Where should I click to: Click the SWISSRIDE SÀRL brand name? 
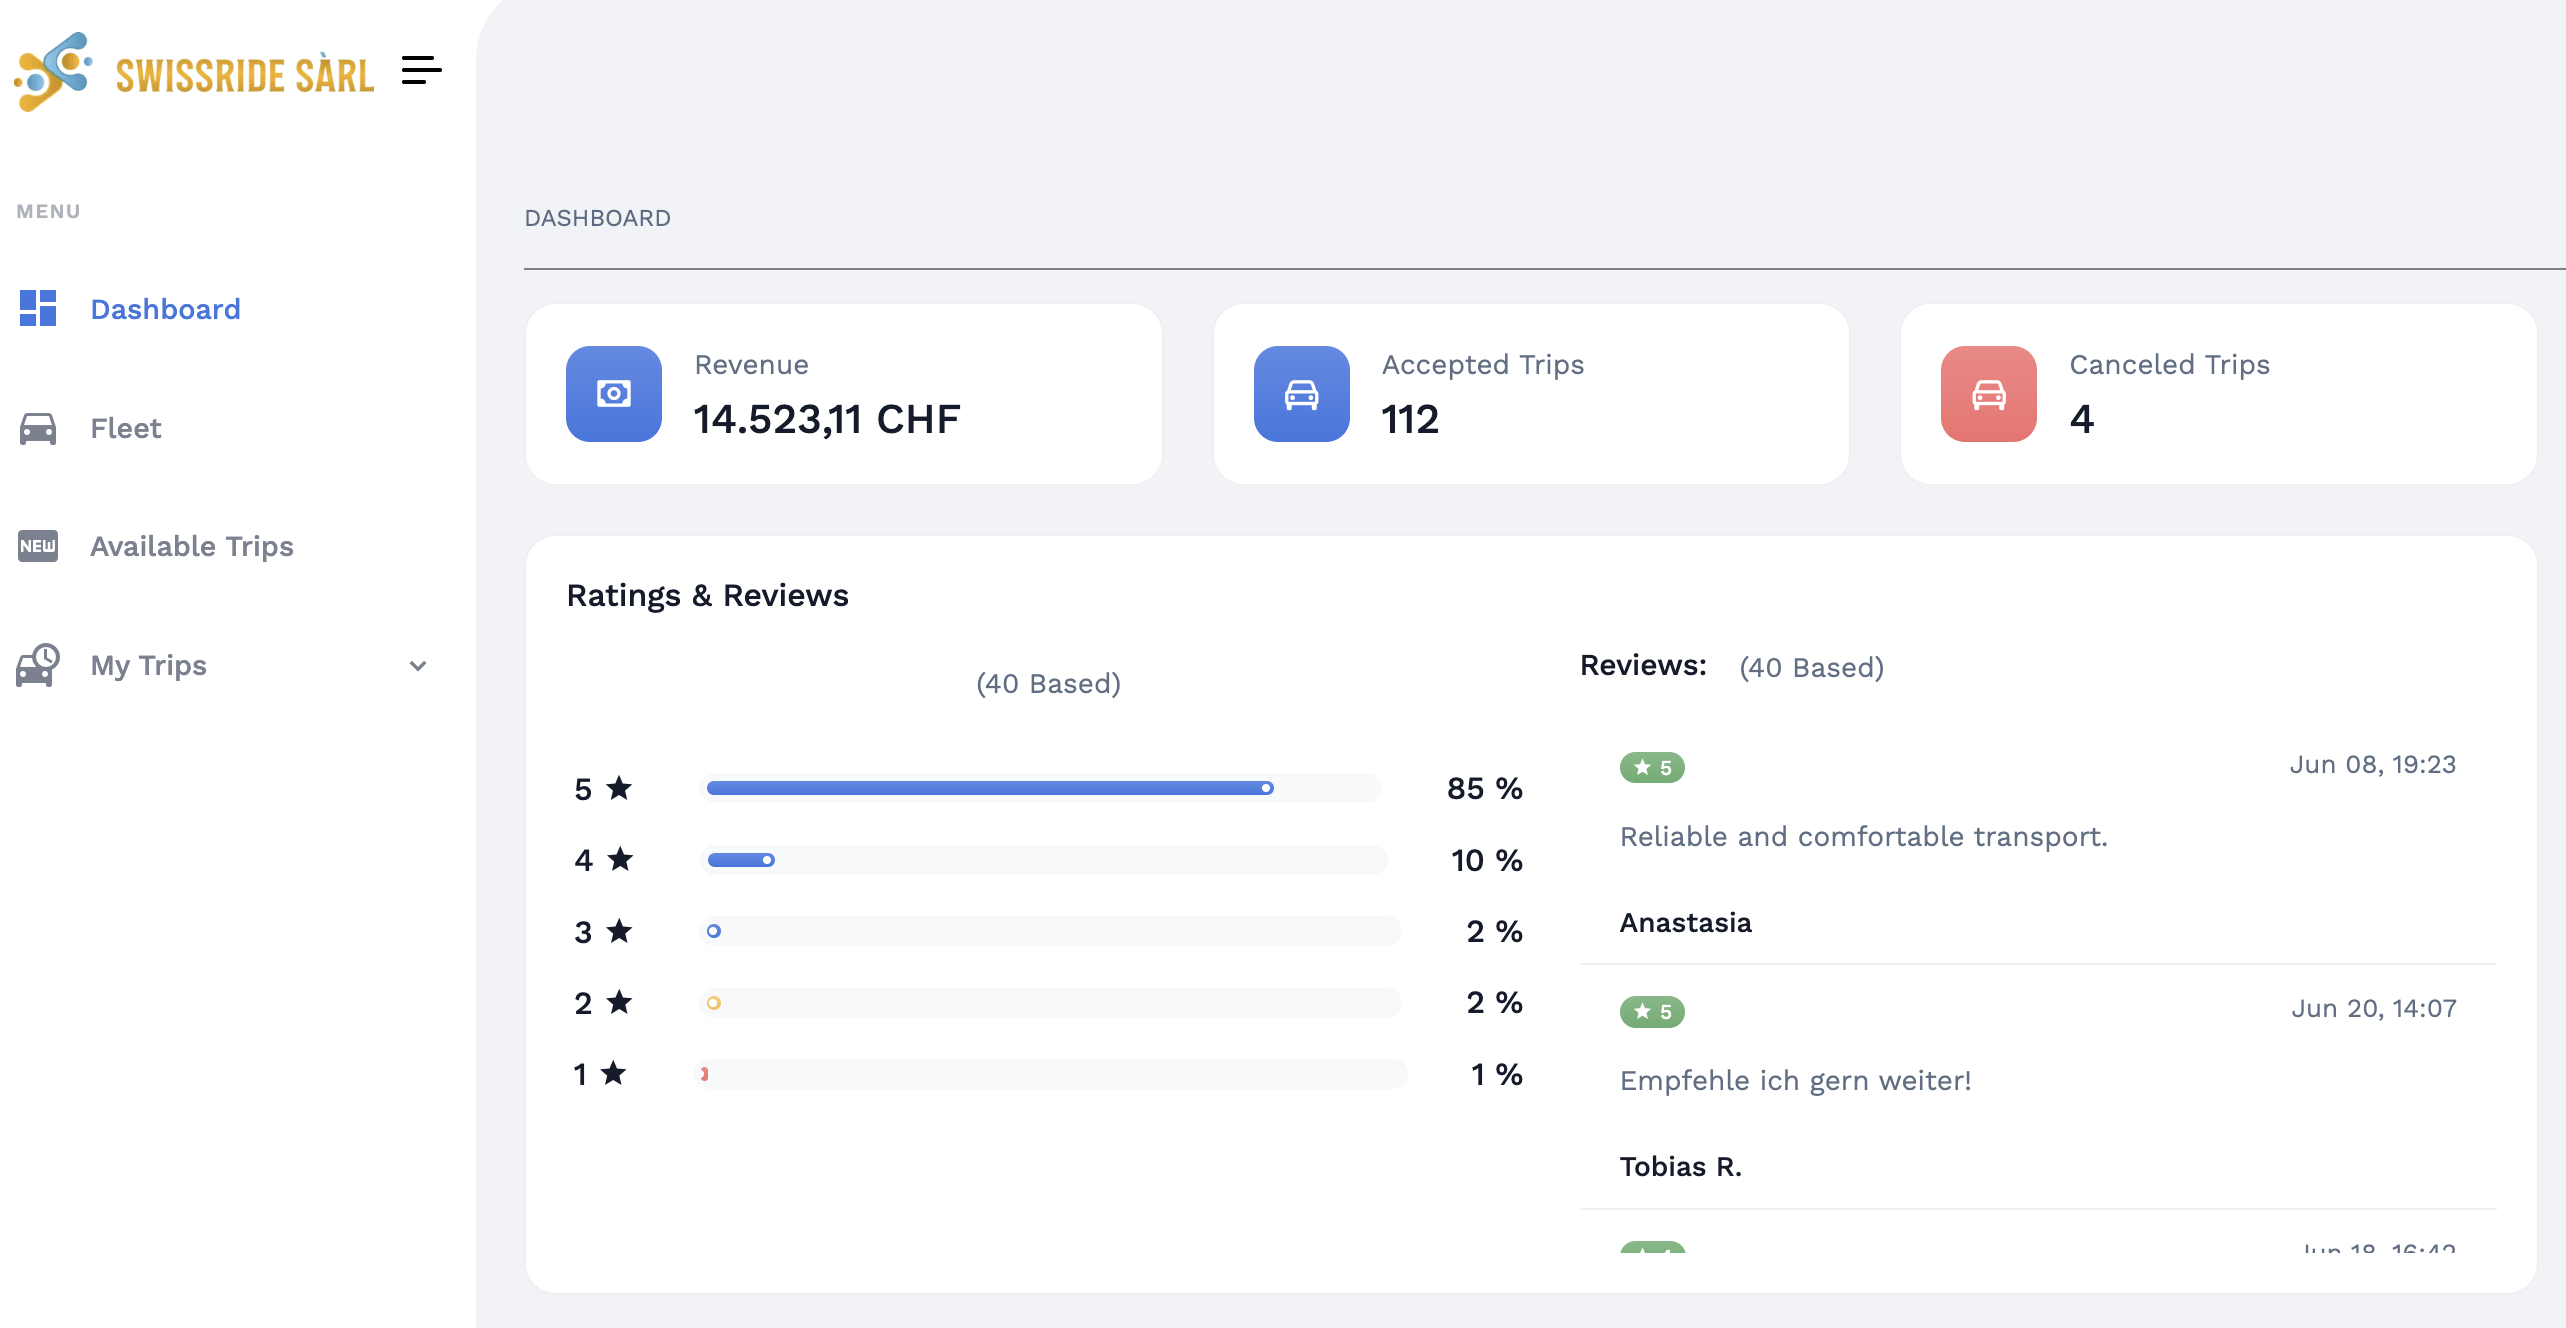245,76
